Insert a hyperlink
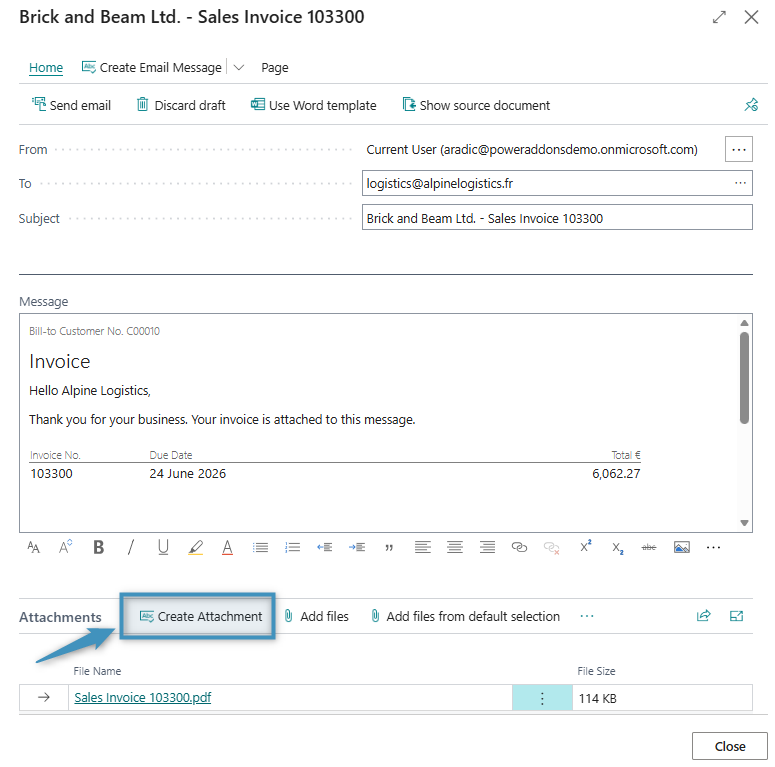Image resolution: width=775 pixels, height=767 pixels. point(519,547)
